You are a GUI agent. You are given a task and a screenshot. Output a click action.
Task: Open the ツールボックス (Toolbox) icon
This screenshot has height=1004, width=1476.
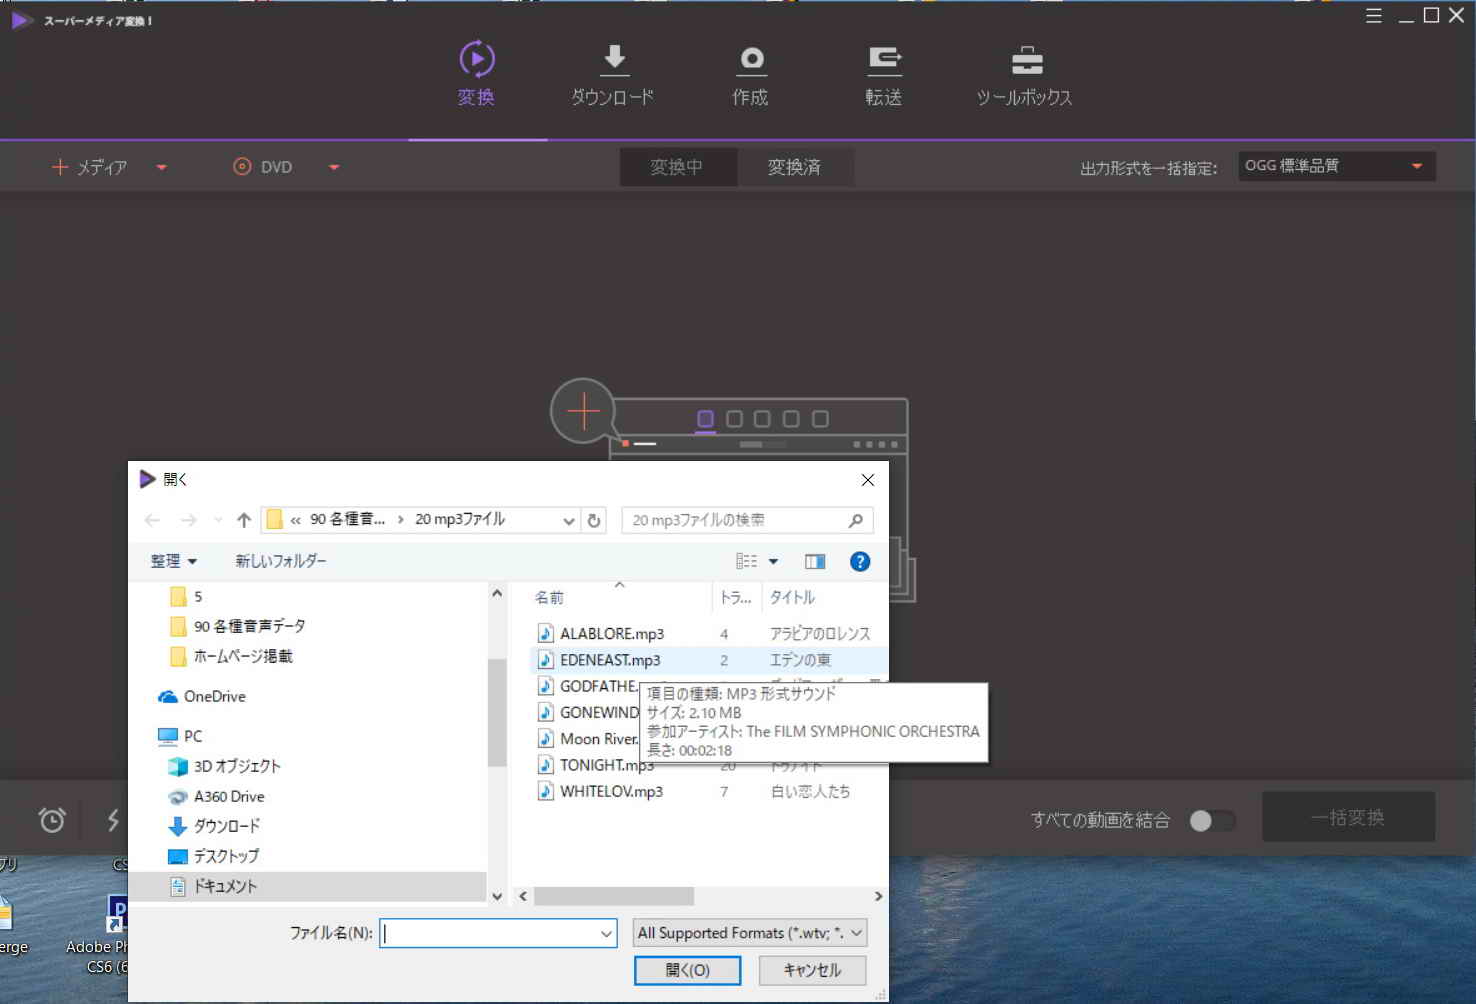1026,61
